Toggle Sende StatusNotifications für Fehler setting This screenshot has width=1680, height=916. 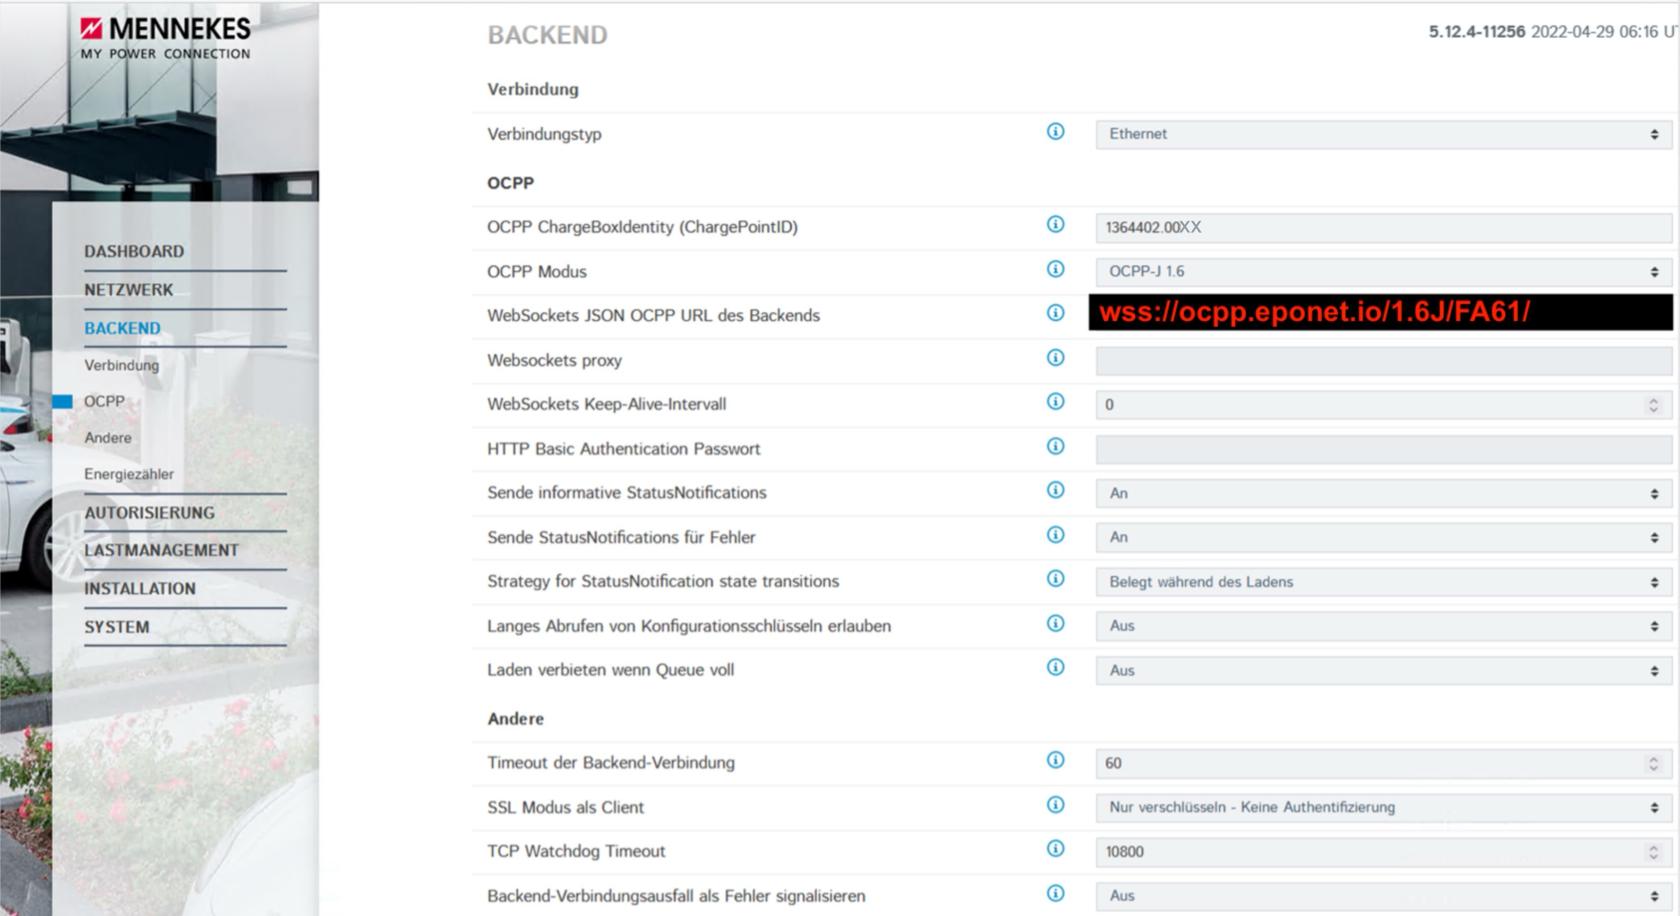pos(1383,538)
